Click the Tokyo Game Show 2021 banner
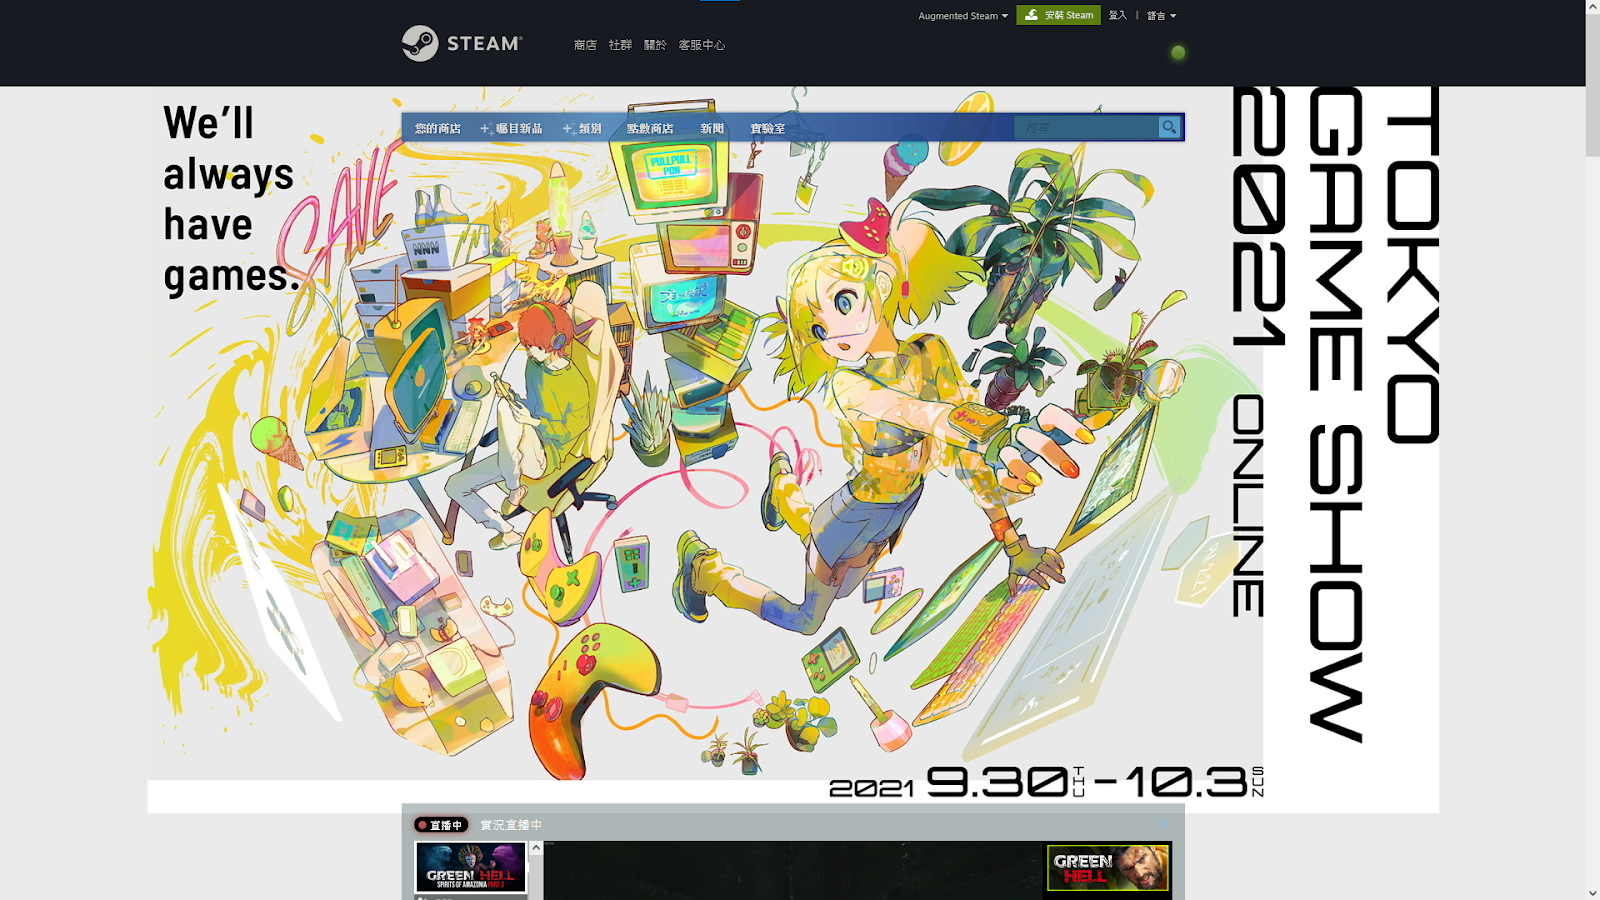The height and width of the screenshot is (900, 1600). (793, 450)
